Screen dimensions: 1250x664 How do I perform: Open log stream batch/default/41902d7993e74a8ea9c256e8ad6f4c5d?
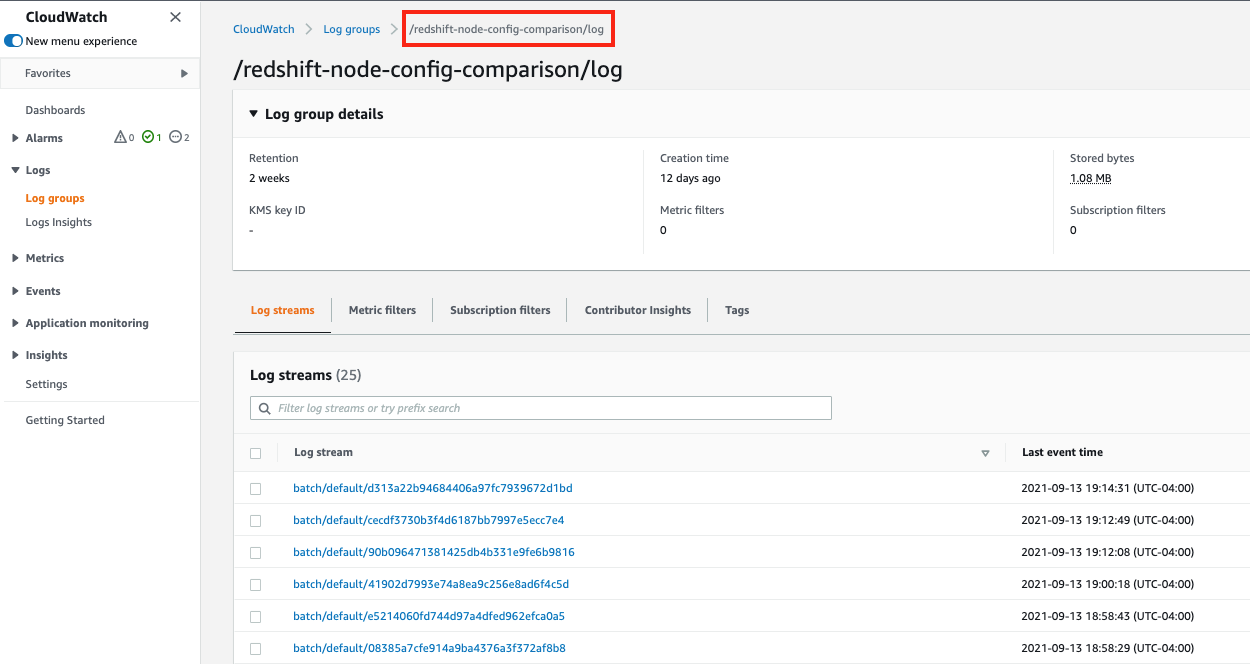click(431, 584)
